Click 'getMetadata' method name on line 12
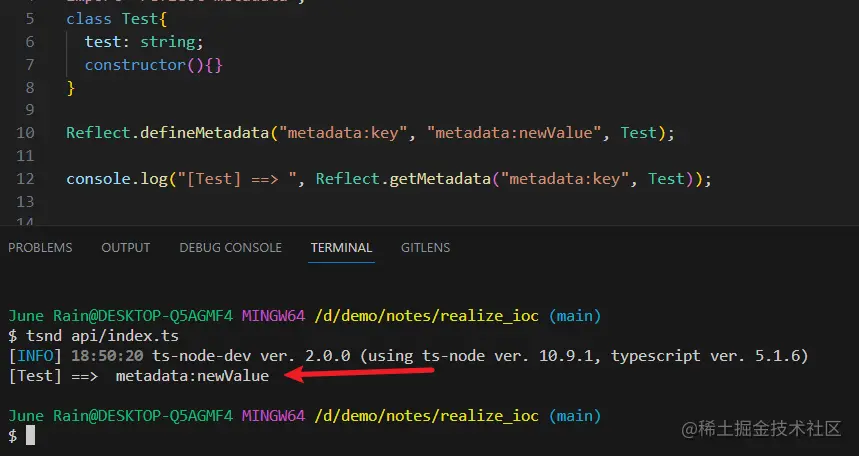The image size is (859, 456). pos(440,179)
